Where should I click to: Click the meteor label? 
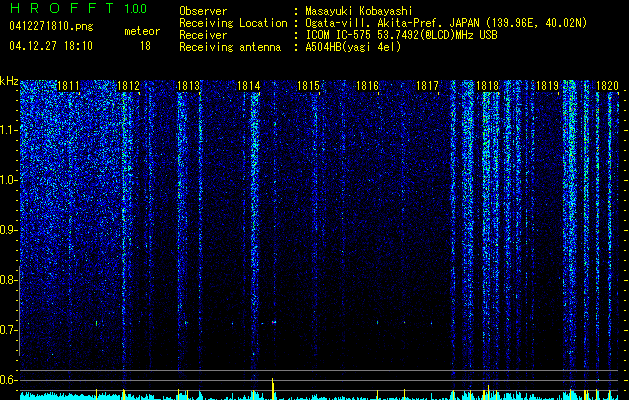click(x=142, y=31)
